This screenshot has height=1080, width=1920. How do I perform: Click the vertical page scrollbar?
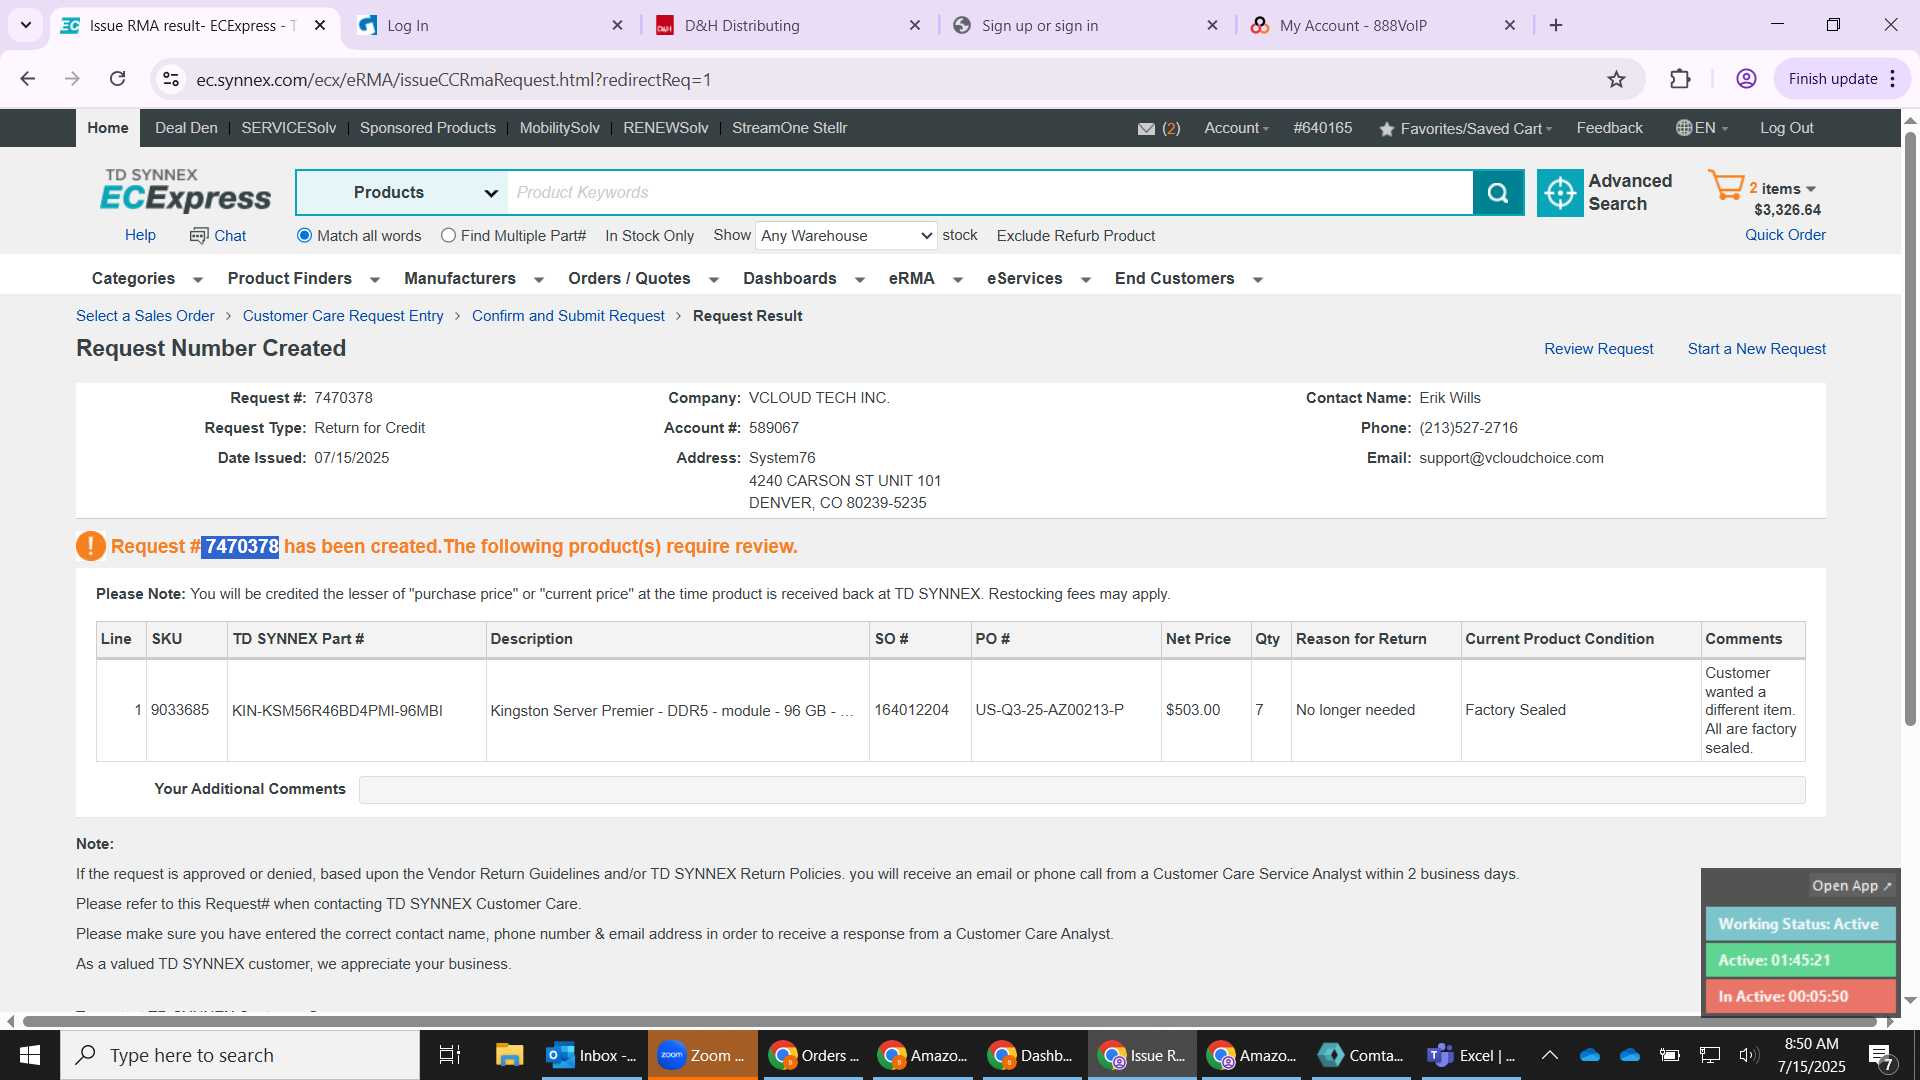pyautogui.click(x=1910, y=430)
